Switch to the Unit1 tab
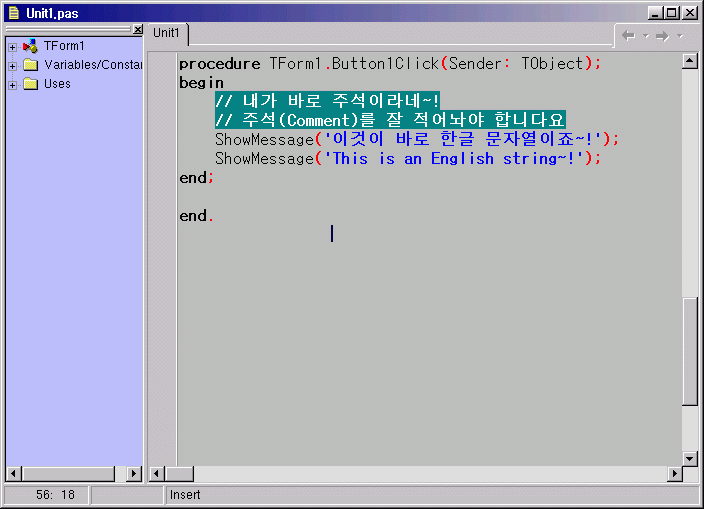 166,33
